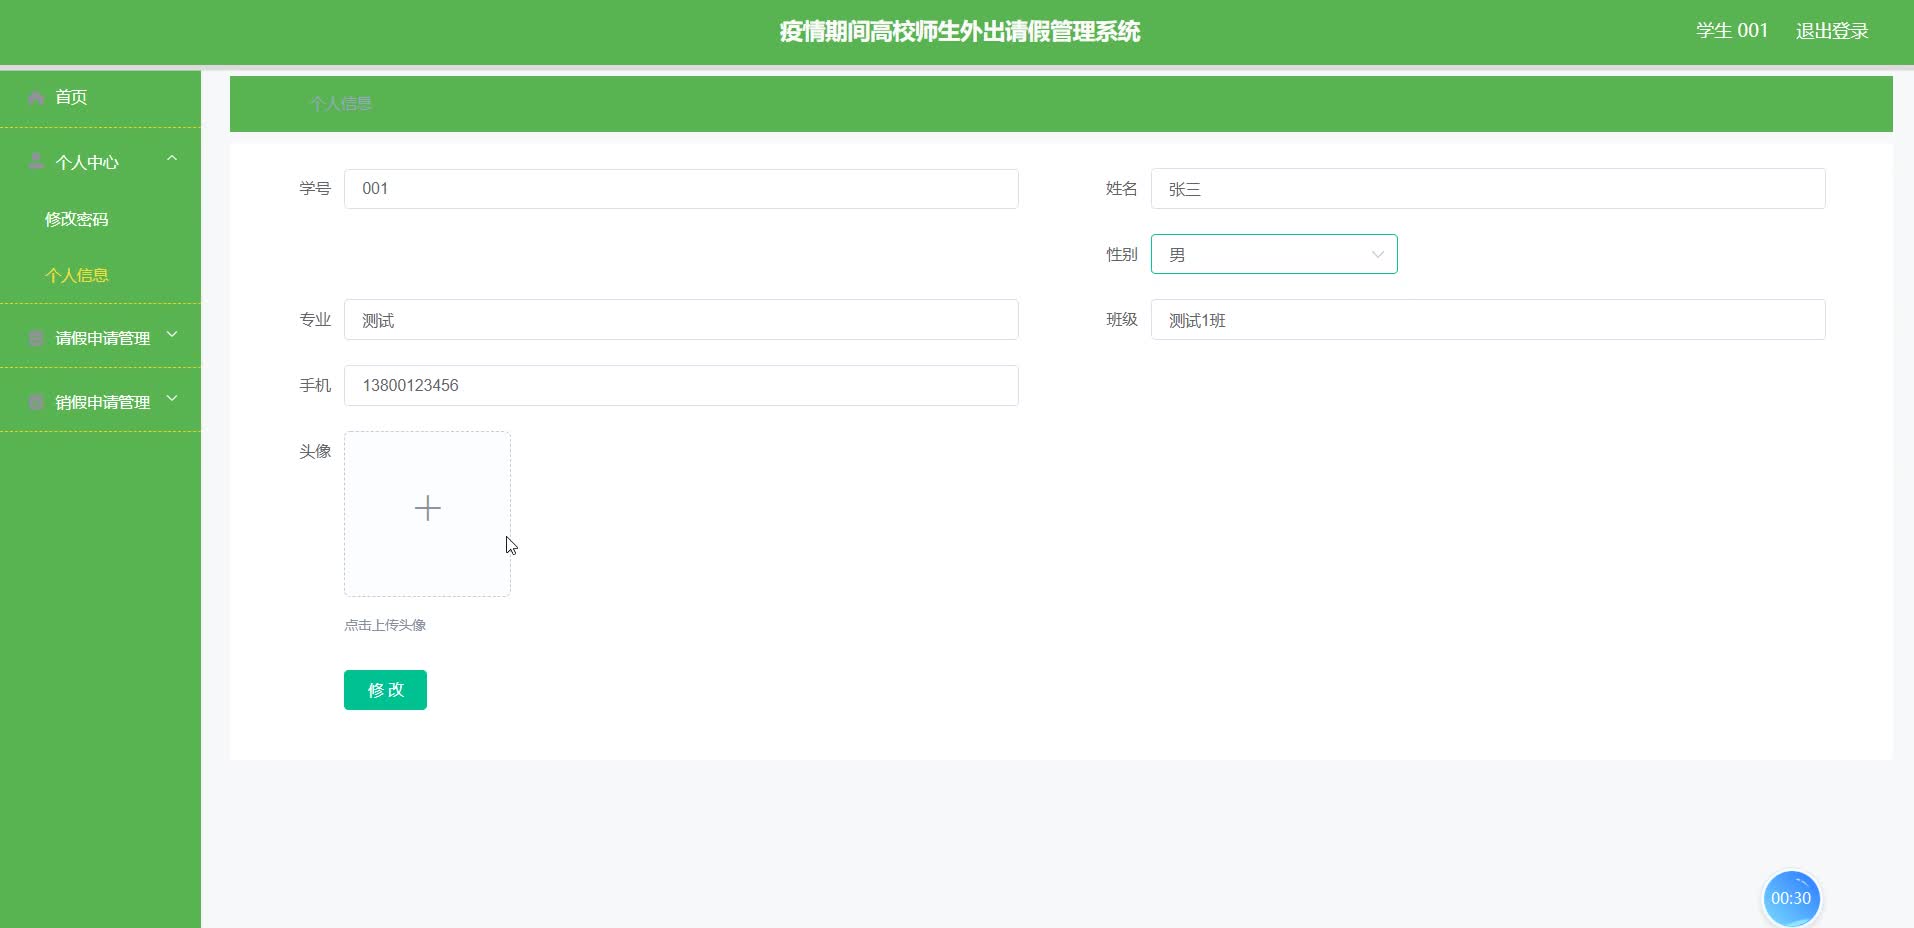
Task: Click the plus icon to upload avatar
Action: click(427, 508)
